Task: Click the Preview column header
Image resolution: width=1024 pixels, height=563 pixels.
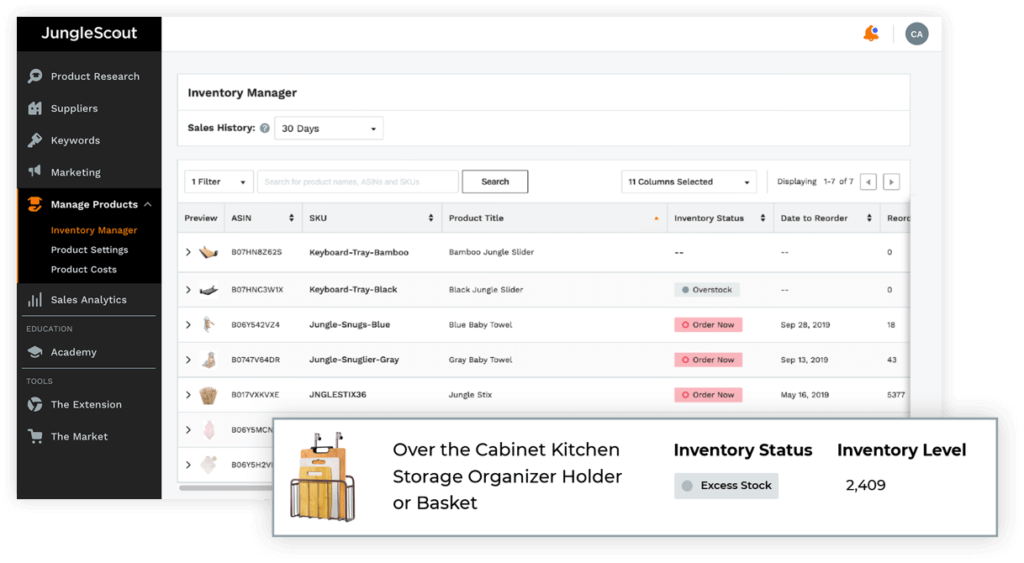Action: point(200,218)
